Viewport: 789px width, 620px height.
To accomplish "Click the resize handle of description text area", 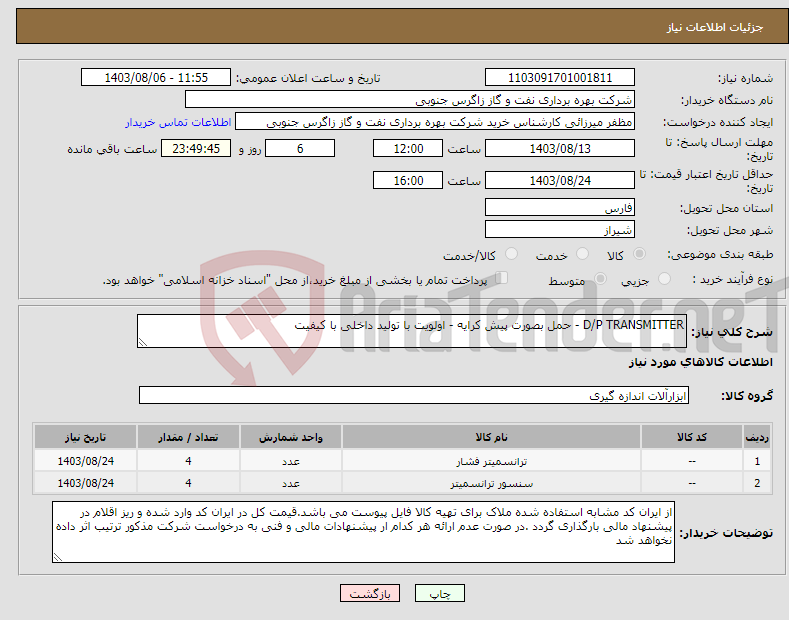I will [x=143, y=343].
